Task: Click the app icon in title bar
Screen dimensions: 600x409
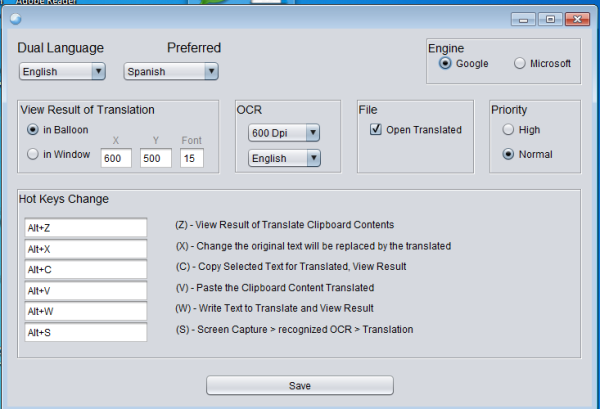Action: pos(16,19)
